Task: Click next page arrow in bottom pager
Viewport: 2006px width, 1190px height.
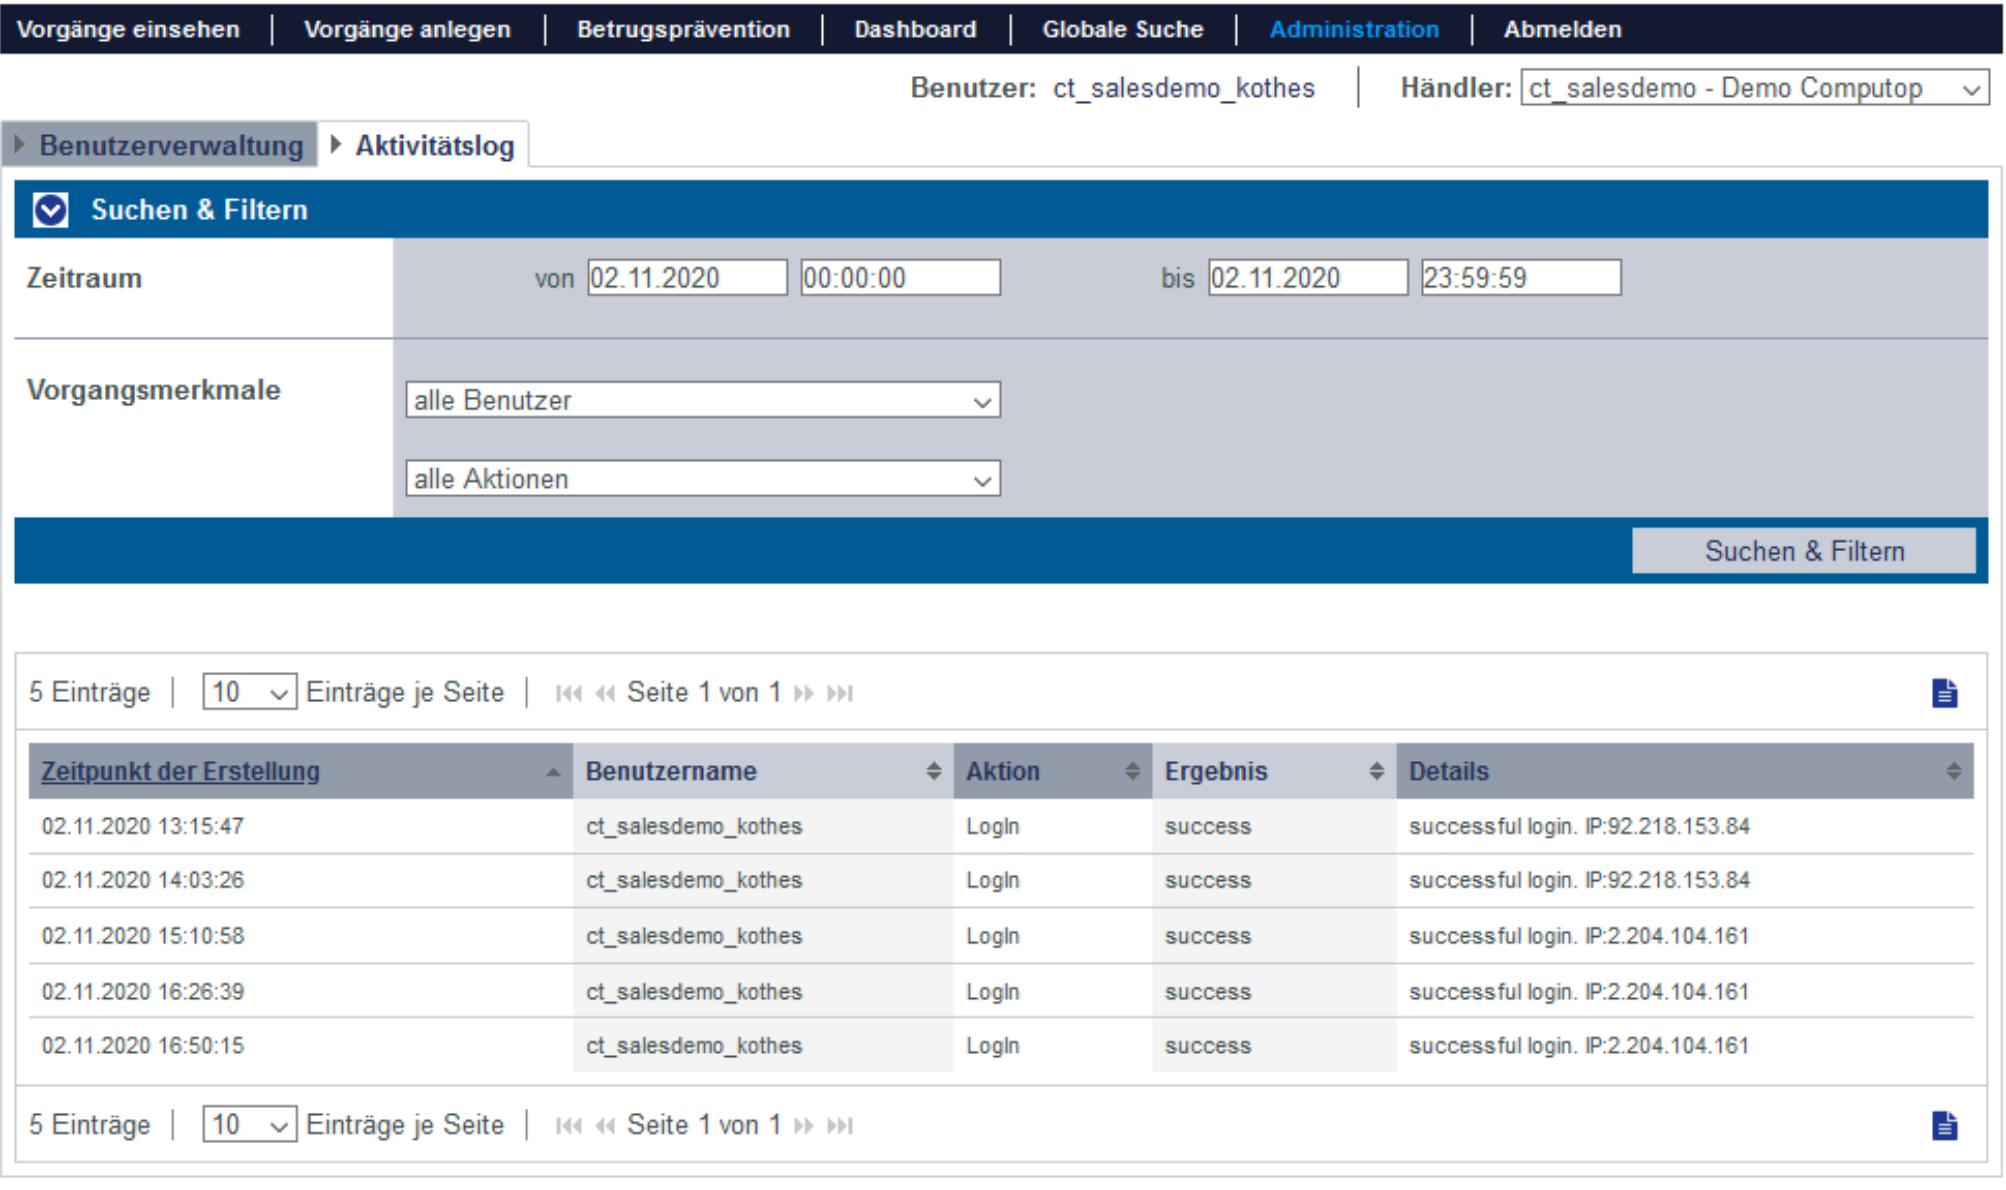Action: click(x=803, y=1126)
